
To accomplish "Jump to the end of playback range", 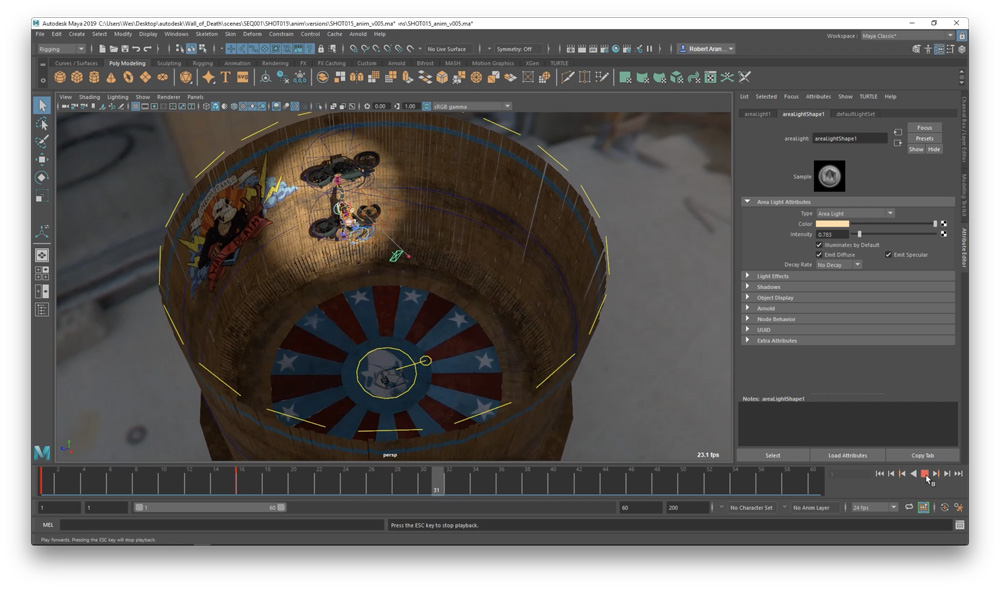I will pos(958,474).
